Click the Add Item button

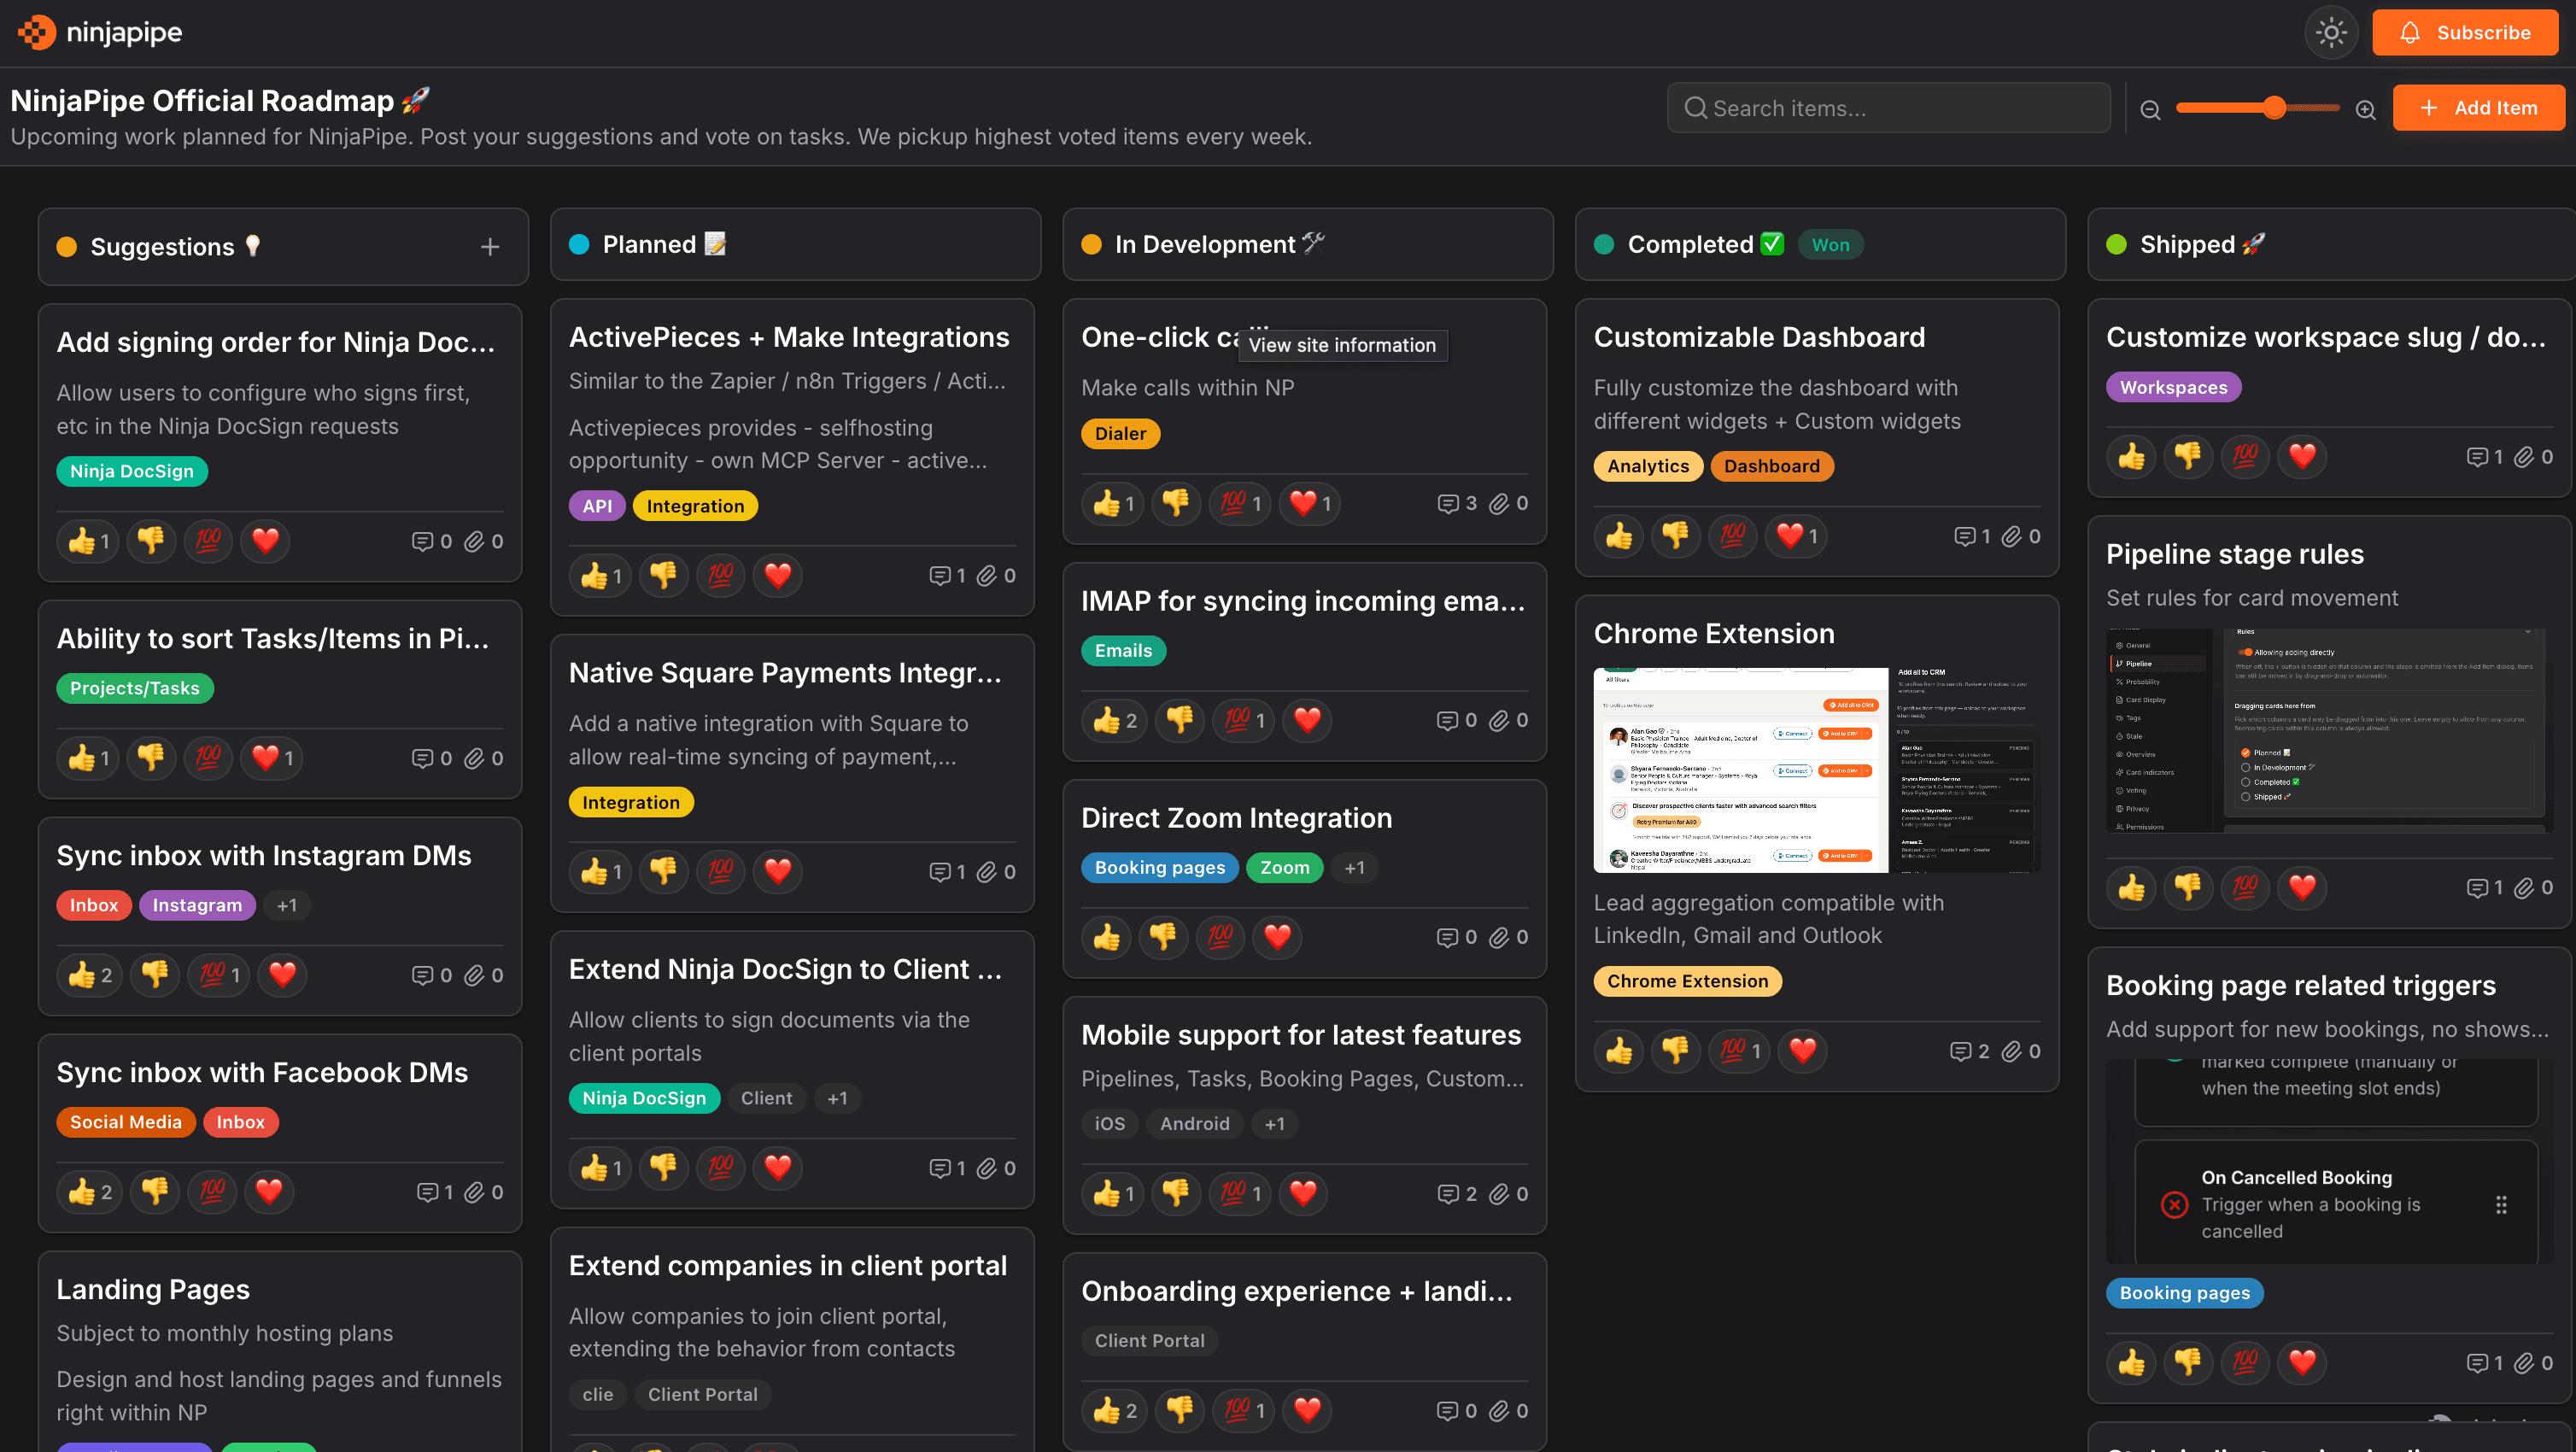coord(2478,108)
